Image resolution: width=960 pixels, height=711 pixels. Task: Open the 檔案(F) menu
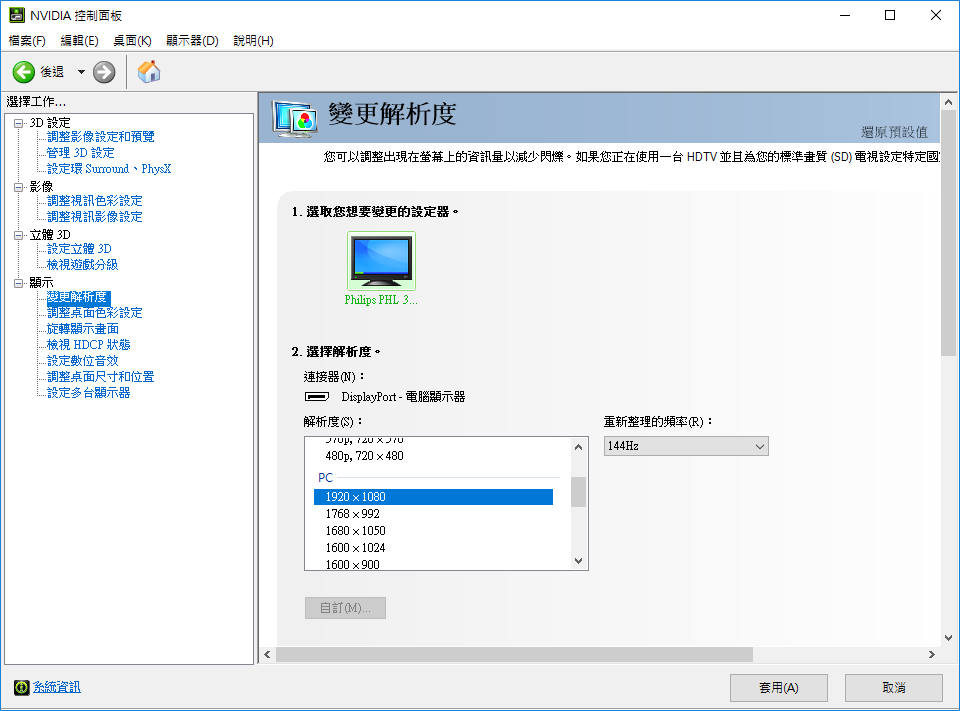click(x=27, y=41)
